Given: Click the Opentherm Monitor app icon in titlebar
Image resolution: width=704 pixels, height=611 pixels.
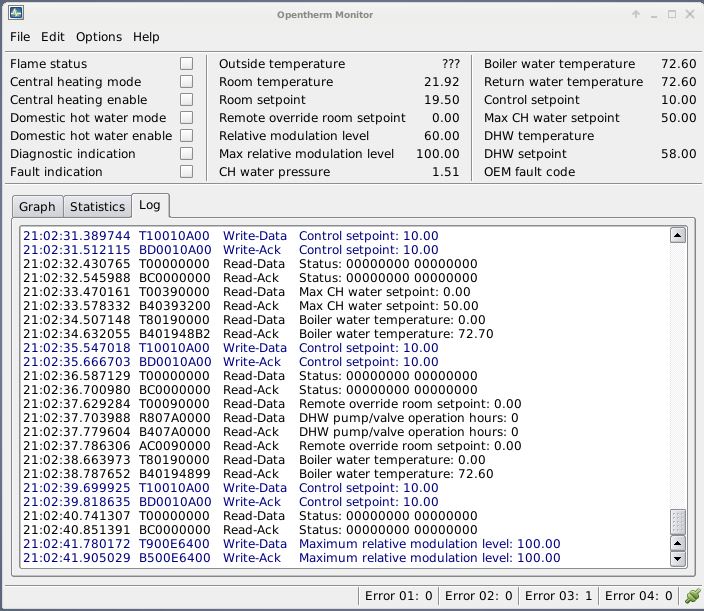Looking at the screenshot, I should pos(16,13).
